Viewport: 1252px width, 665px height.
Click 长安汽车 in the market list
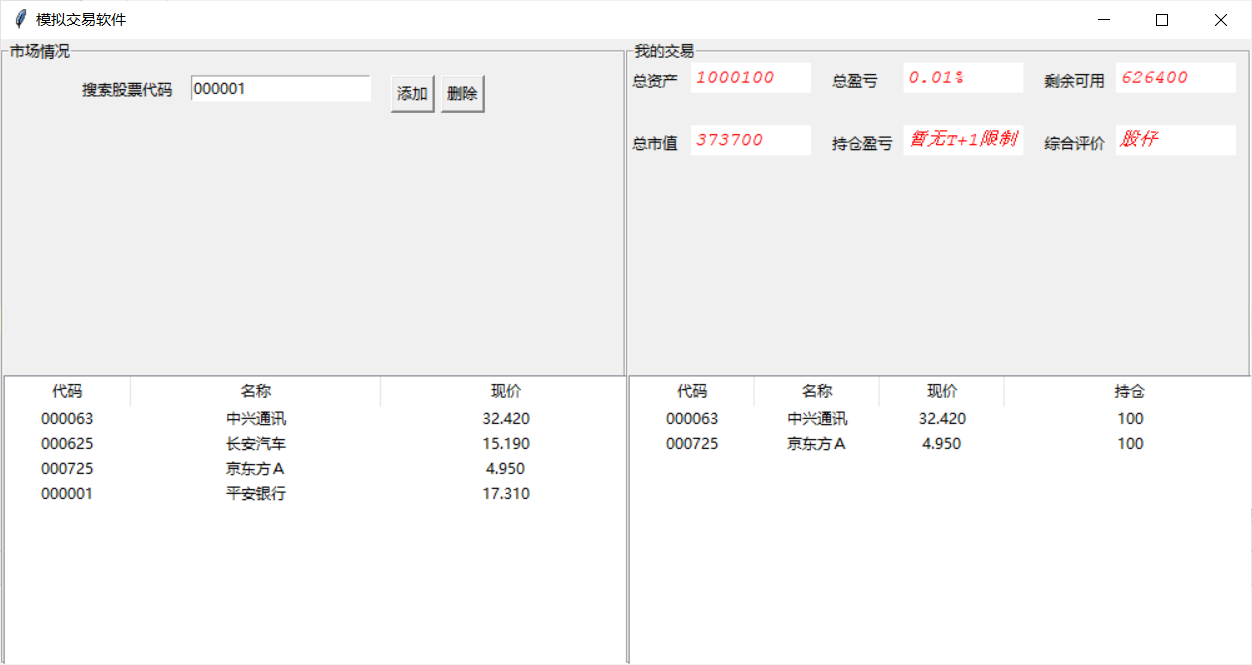[256, 444]
